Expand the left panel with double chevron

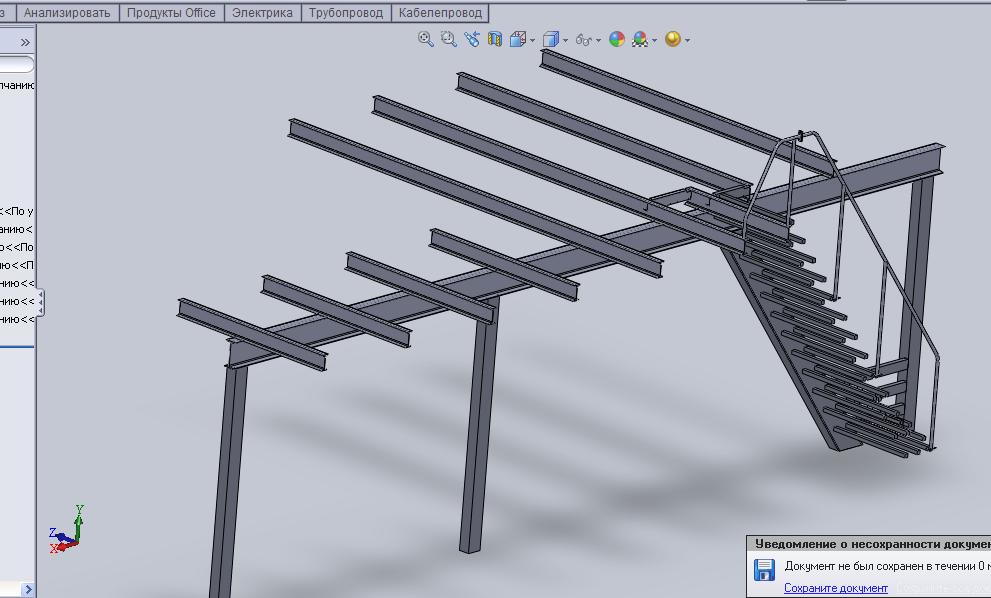[x=25, y=43]
